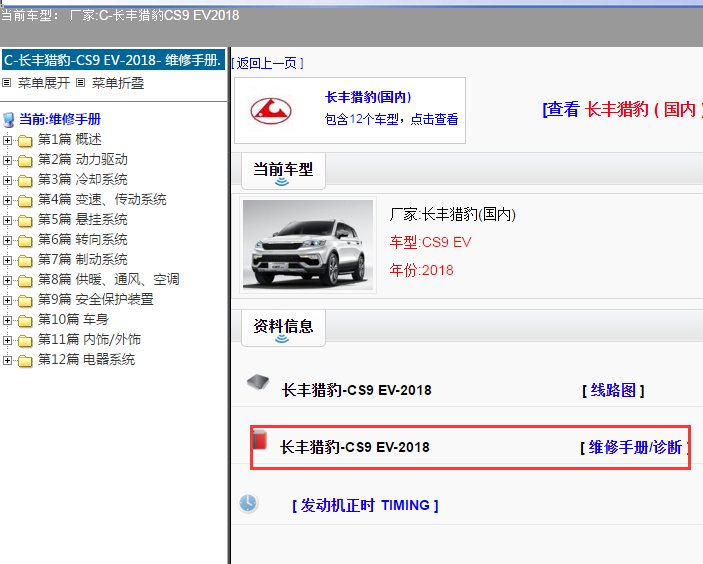The width and height of the screenshot is (703, 564).
Task: Click the engine timing clock icon
Action: point(248,503)
